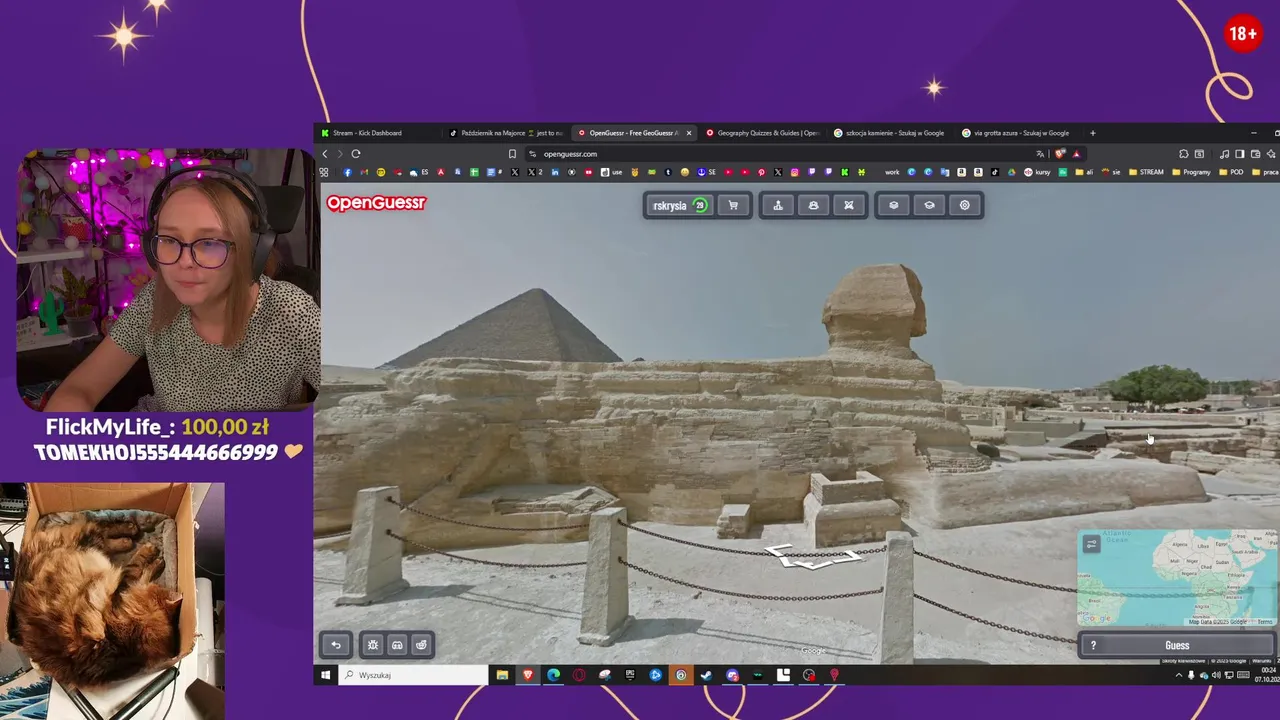Open the work bookmark

coord(892,172)
